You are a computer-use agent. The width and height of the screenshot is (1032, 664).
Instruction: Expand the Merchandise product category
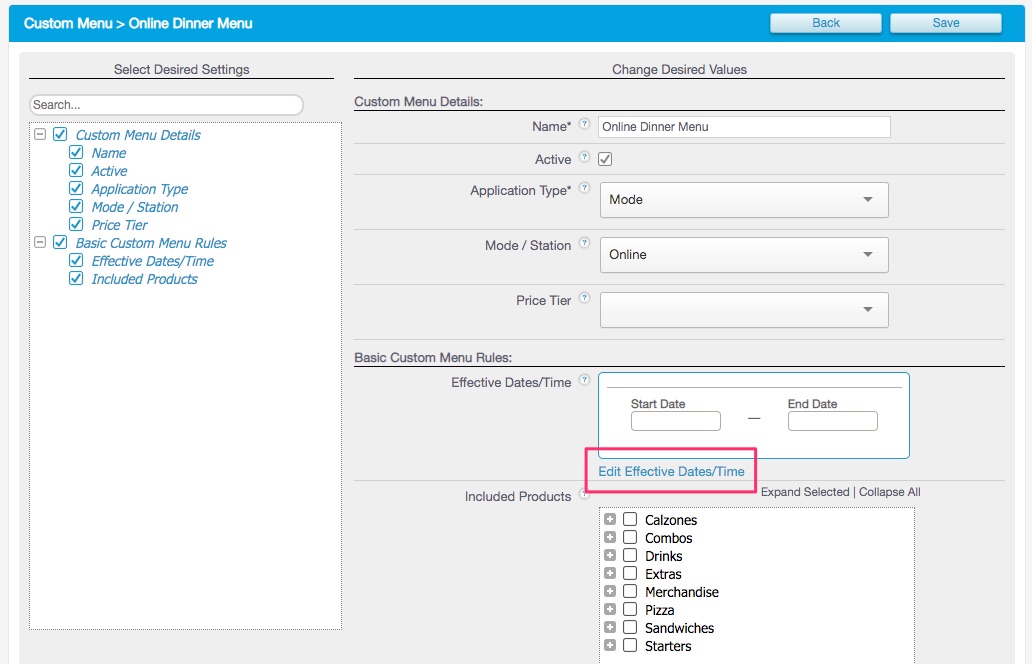(x=611, y=591)
